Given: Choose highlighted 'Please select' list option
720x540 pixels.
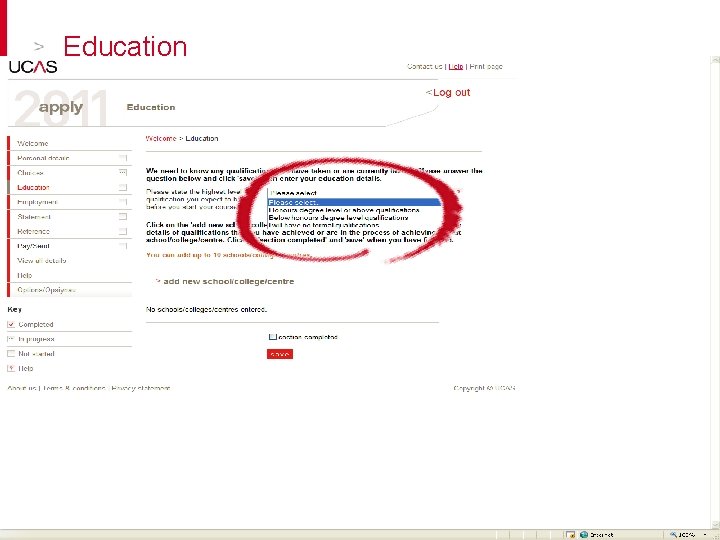Looking at the screenshot, I should coord(354,202).
